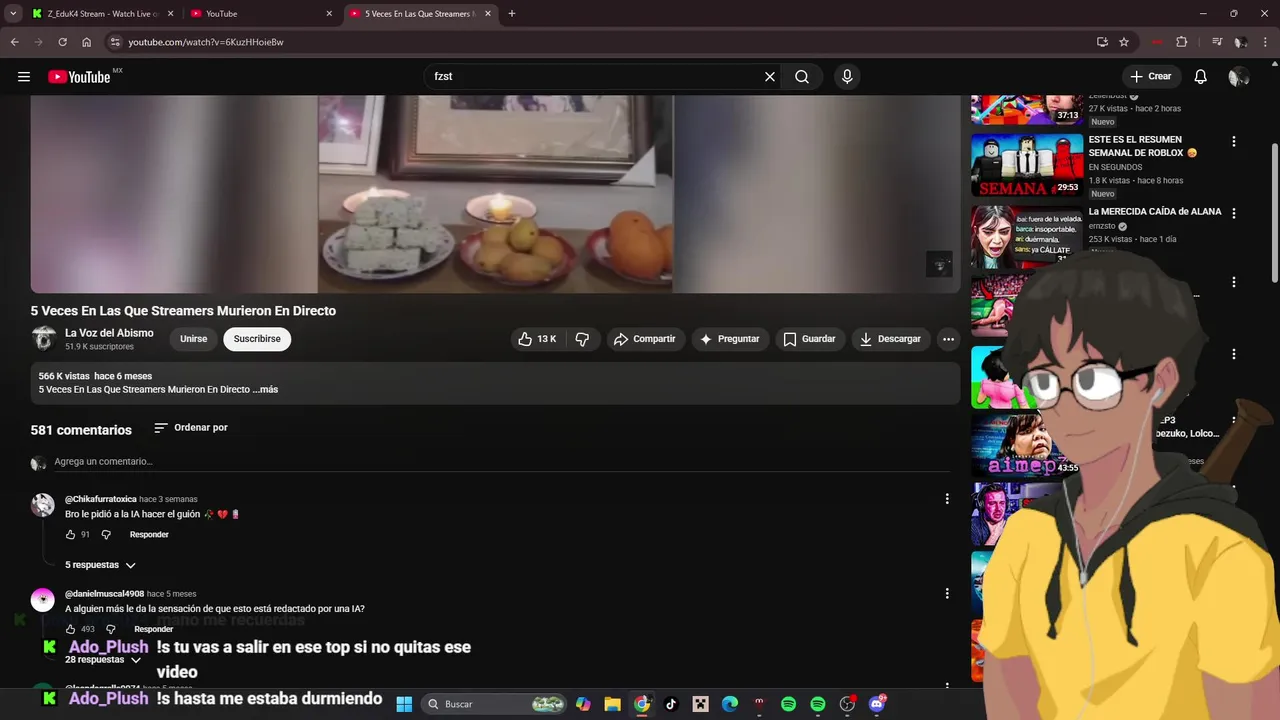This screenshot has height=720, width=1280.
Task: Open File Explorer from taskbar
Action: coord(612,704)
